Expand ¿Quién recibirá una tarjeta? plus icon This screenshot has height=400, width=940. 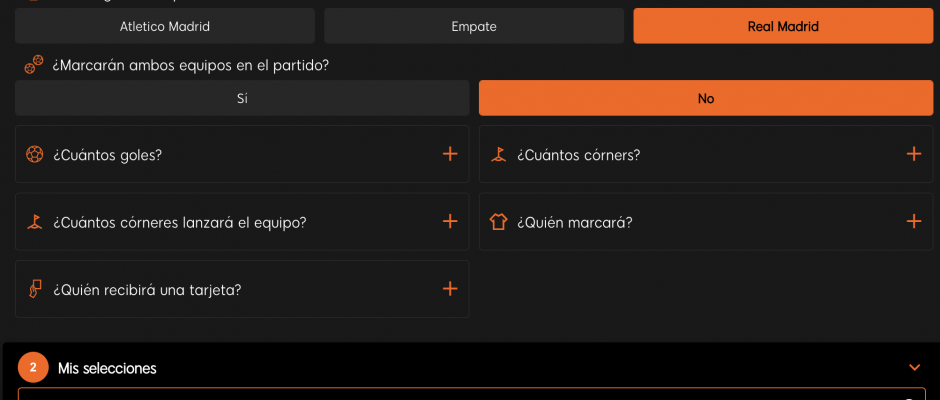pyautogui.click(x=450, y=289)
